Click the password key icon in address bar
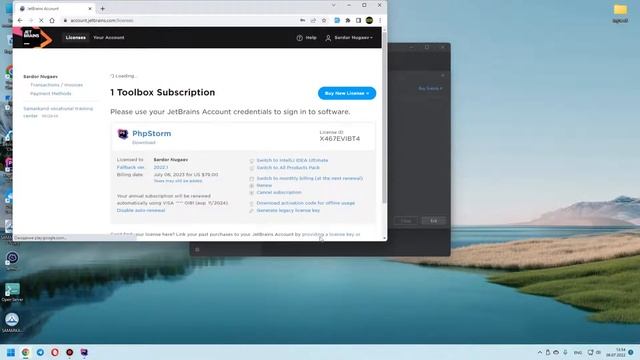Screen dimensions: 640x360 (302, 20)
